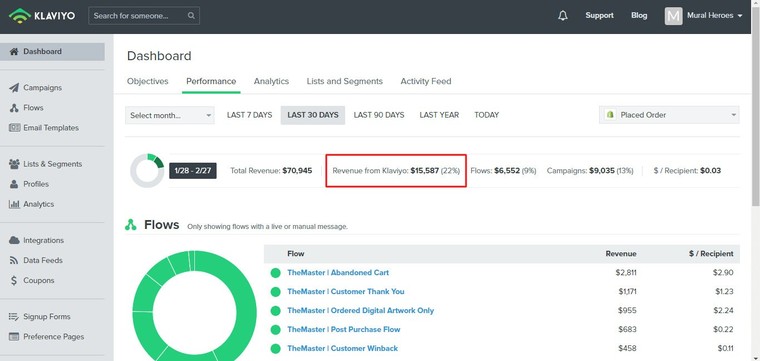Image resolution: width=760 pixels, height=361 pixels.
Task: Select the LAST YEAR range
Action: (x=439, y=115)
